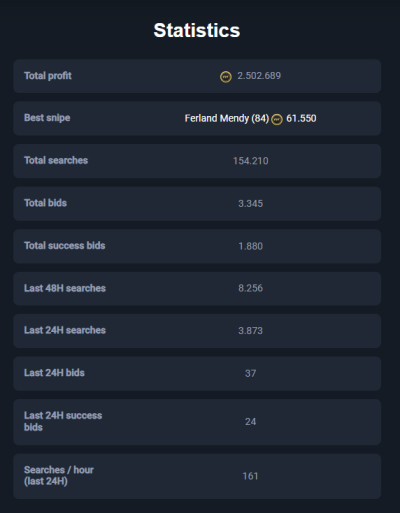Select the Last 48H searches label
The image size is (400, 513).
[x=65, y=288]
